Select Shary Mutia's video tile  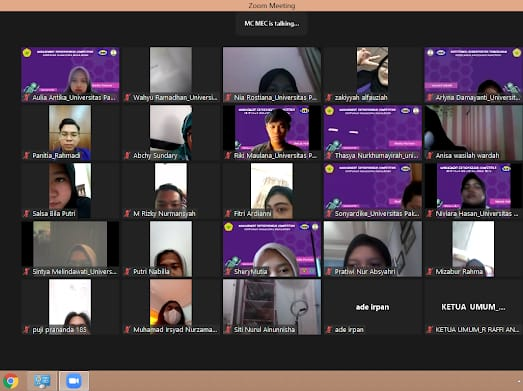(x=272, y=249)
